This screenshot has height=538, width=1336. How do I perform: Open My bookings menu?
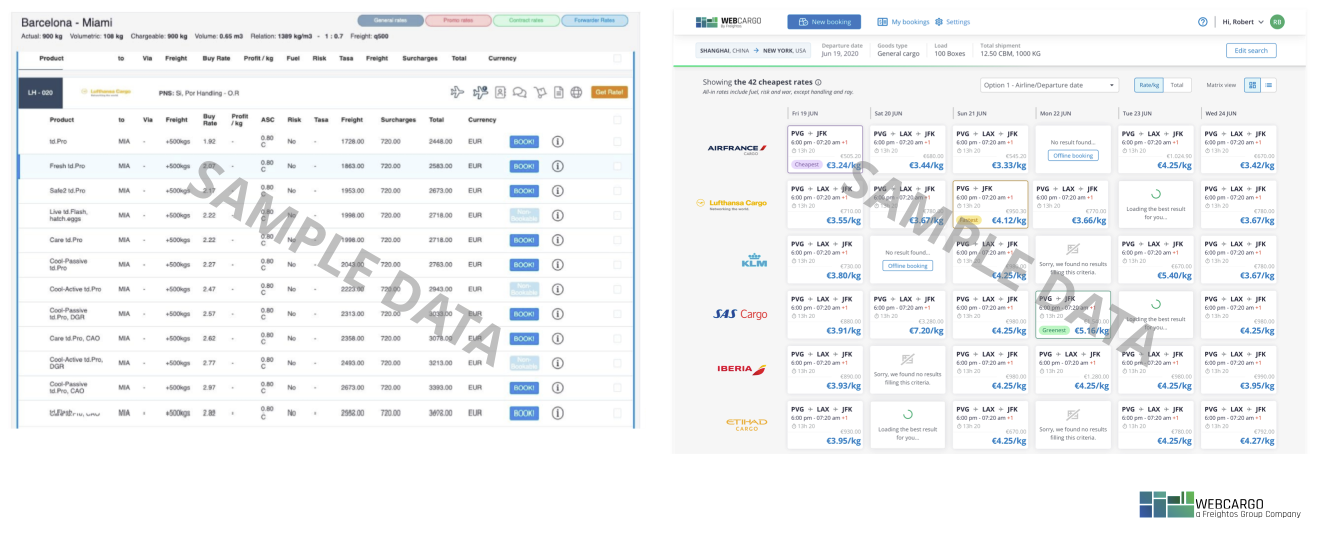[x=903, y=21]
